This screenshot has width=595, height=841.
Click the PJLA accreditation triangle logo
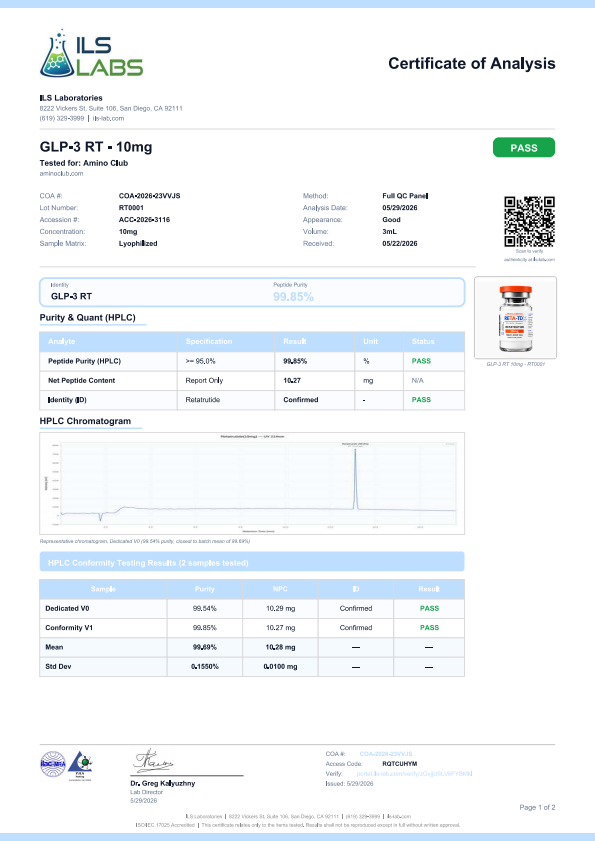click(80, 764)
